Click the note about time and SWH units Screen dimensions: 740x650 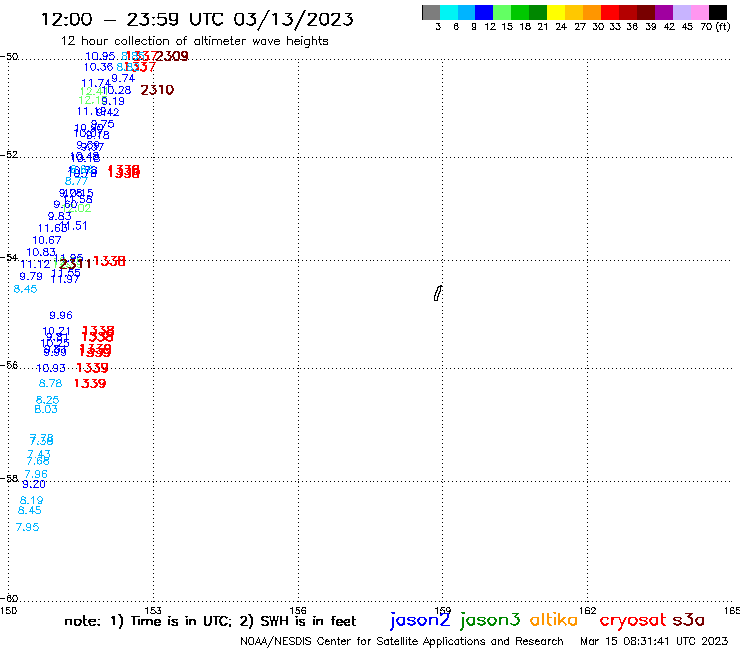[x=210, y=621]
